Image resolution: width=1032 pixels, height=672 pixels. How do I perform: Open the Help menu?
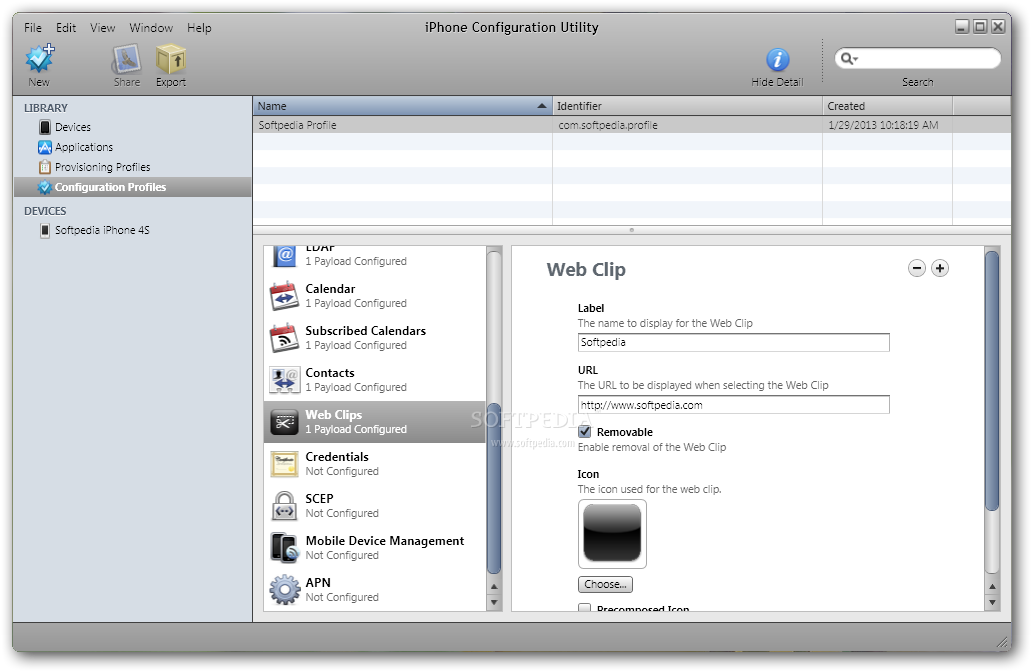(199, 28)
